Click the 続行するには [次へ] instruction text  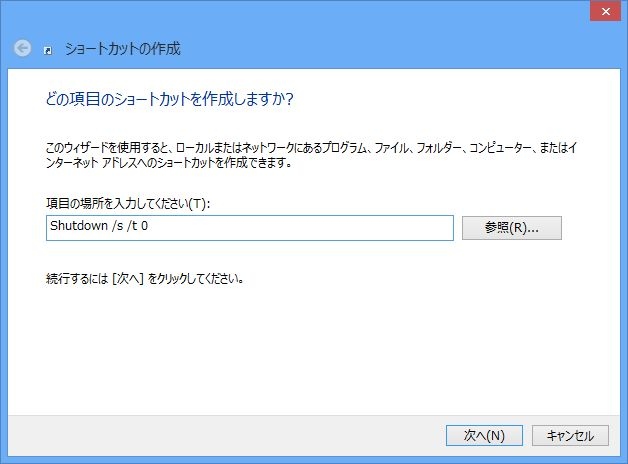pyautogui.click(x=146, y=279)
